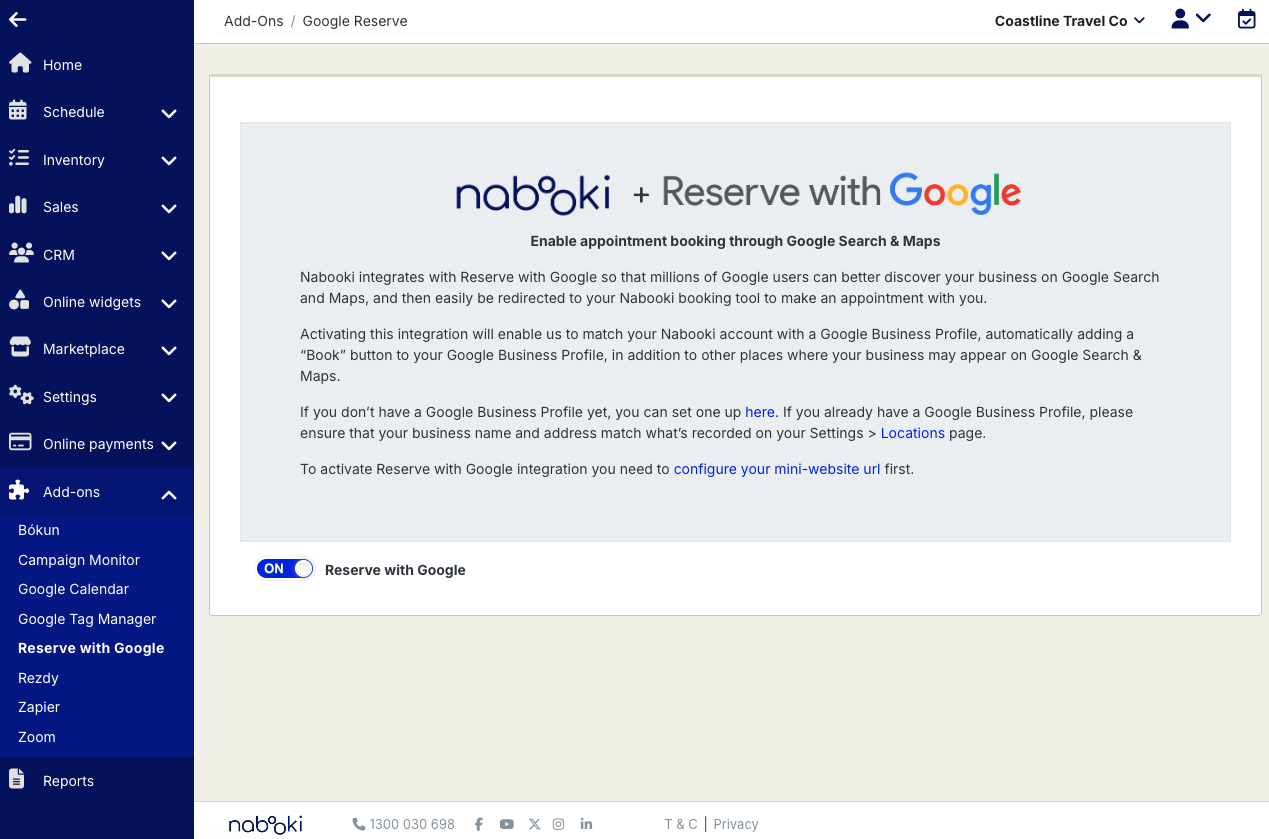Turn off the Reserve with Google switch
The image size is (1269, 839).
coord(285,569)
